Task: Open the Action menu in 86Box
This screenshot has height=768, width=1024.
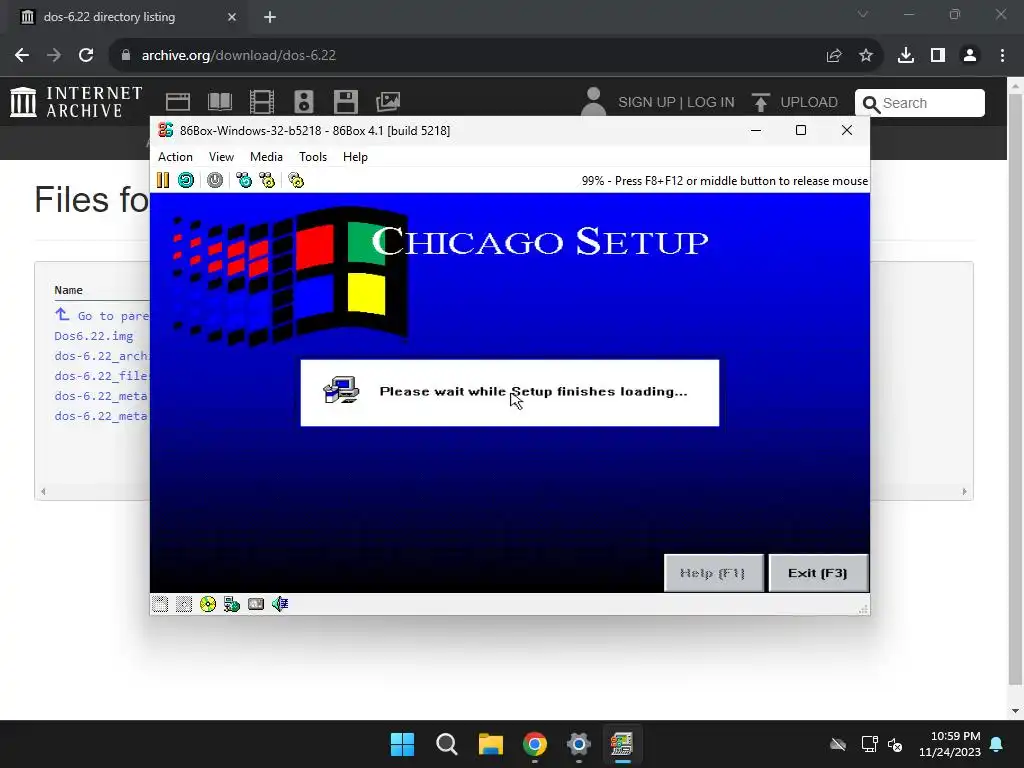Action: point(175,157)
